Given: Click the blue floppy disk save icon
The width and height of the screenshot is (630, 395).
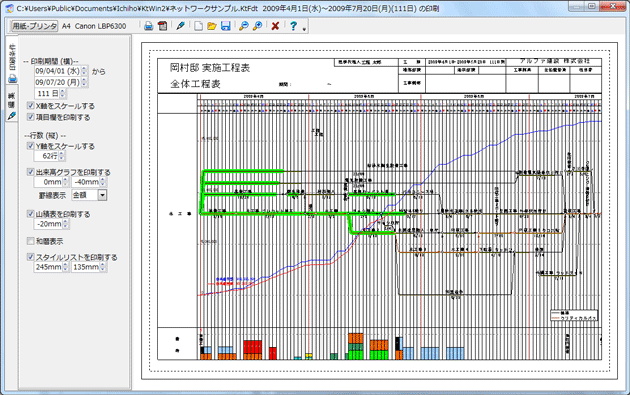Looking at the screenshot, I should click(x=225, y=26).
